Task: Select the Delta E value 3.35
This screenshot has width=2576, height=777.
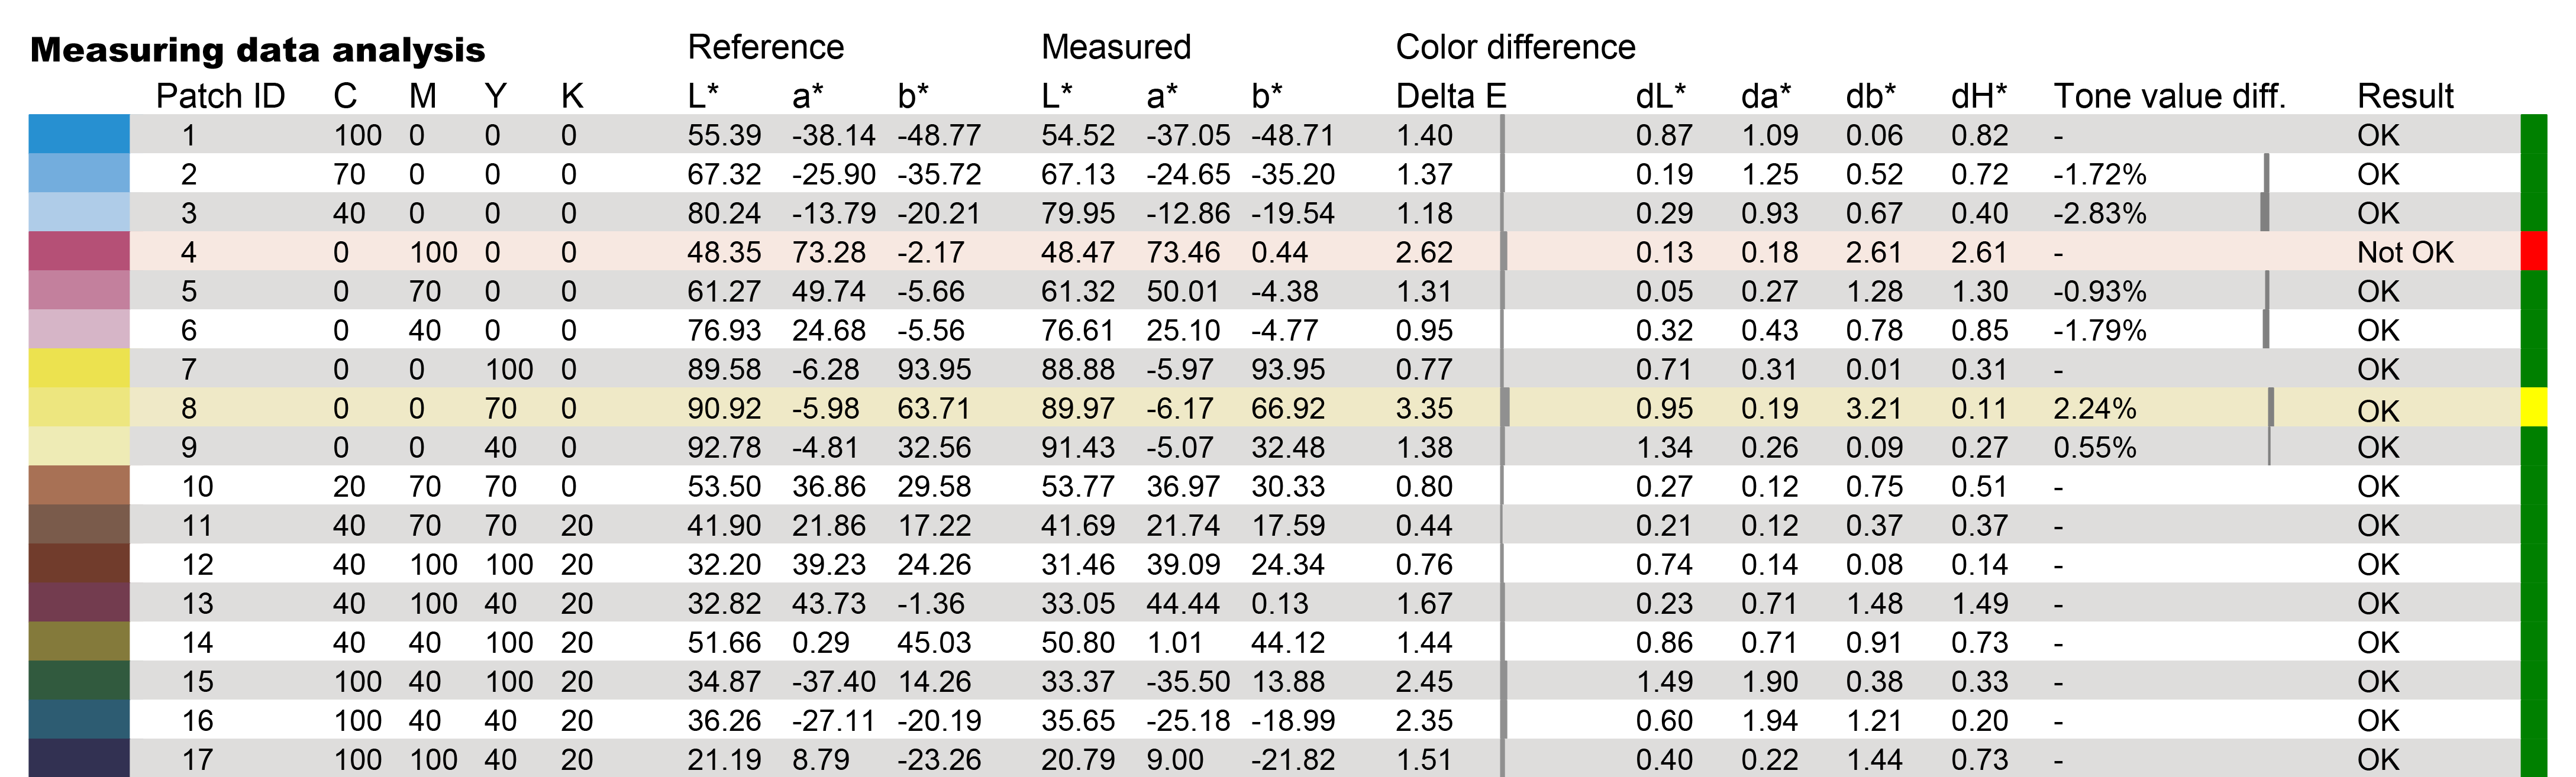Action: 1424,408
